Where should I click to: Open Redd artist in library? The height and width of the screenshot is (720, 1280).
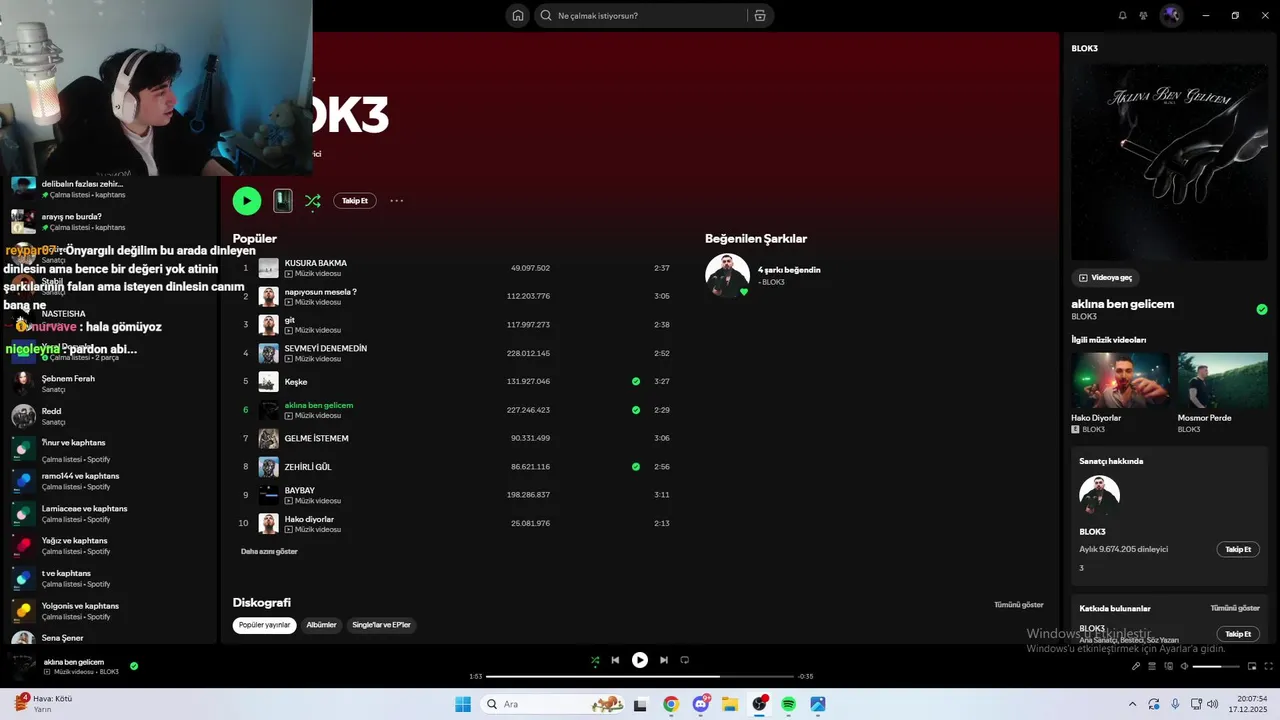click(x=110, y=416)
